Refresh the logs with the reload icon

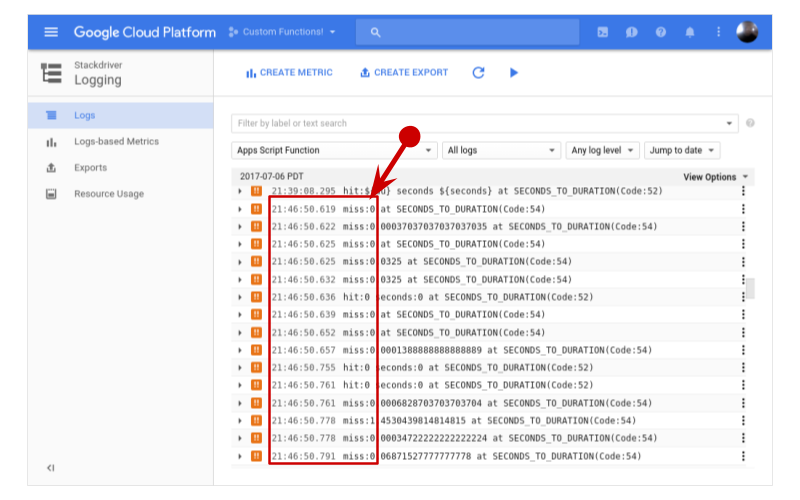478,73
